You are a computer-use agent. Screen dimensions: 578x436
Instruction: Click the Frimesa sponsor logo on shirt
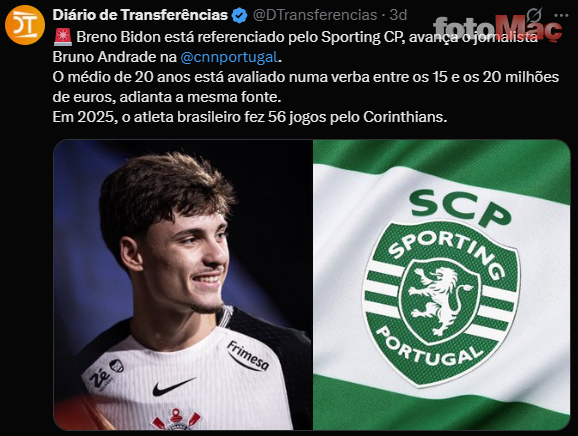click(247, 356)
